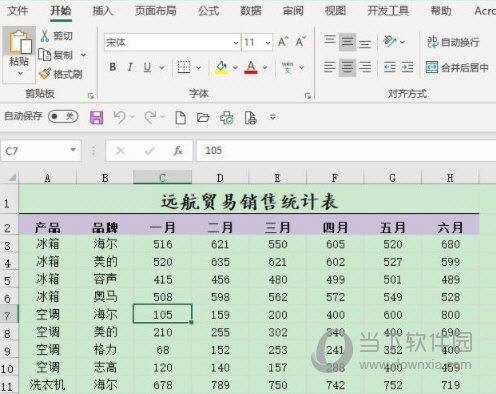The width and height of the screenshot is (496, 394).
Task: Select the Format Painter (格式刷) brush
Action: (45, 74)
